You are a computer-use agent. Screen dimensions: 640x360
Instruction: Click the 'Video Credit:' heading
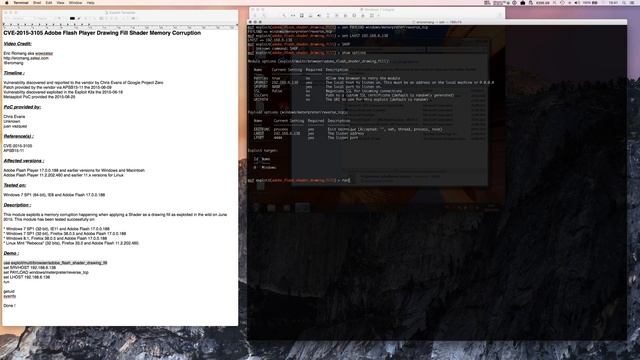pyautogui.click(x=18, y=44)
